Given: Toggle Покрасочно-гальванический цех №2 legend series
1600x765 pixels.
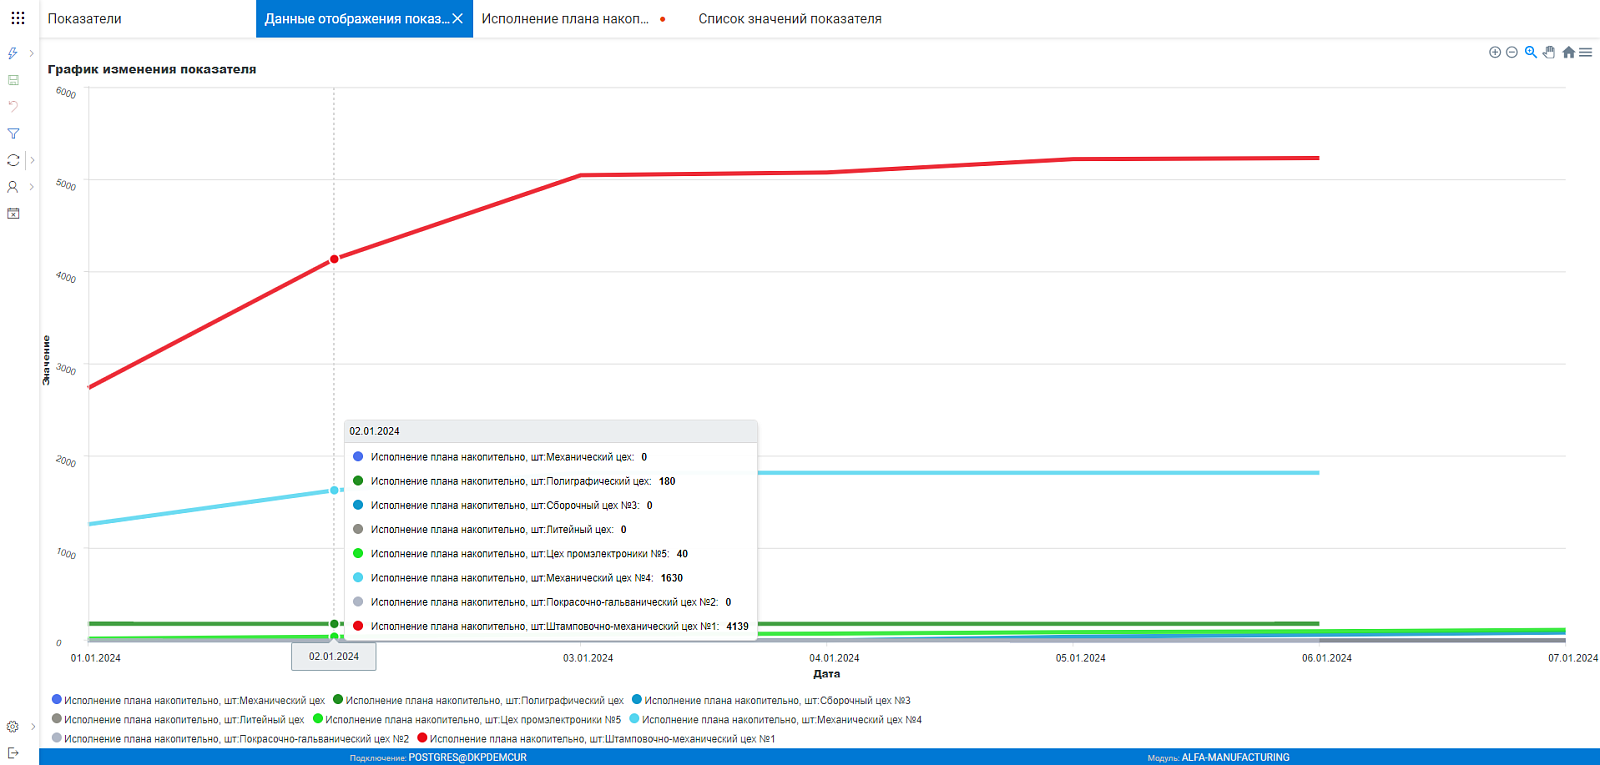Looking at the screenshot, I should [x=230, y=738].
